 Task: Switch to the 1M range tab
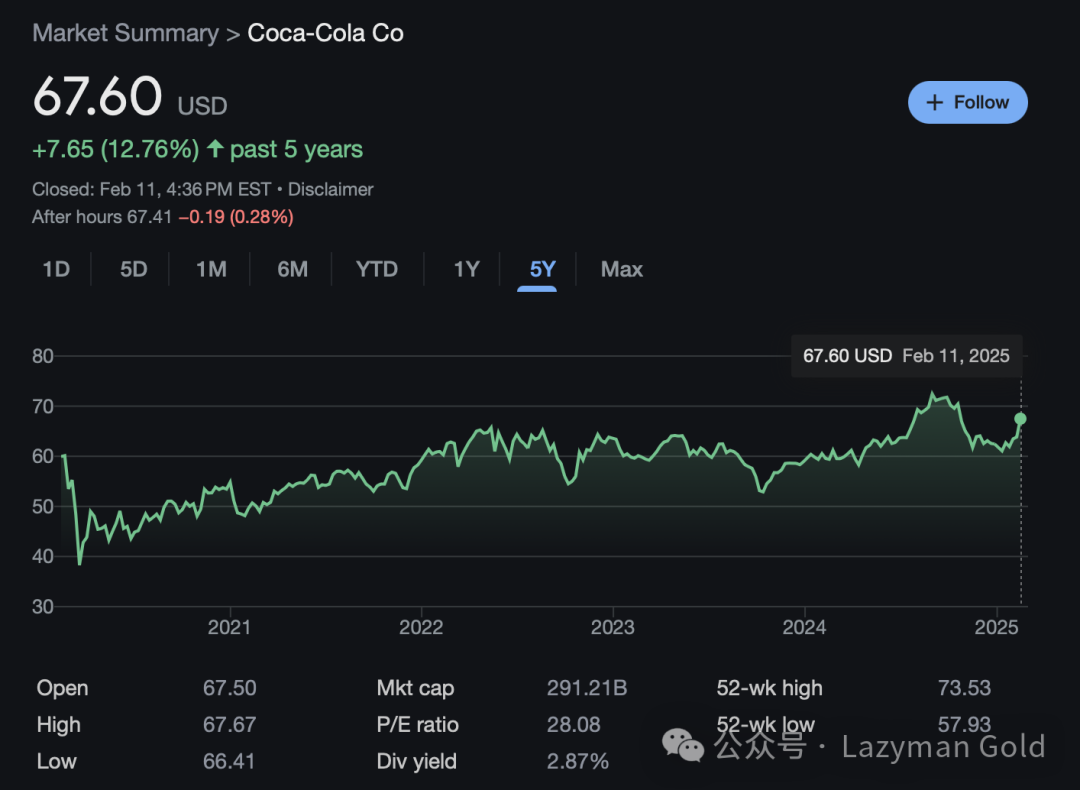click(x=211, y=269)
